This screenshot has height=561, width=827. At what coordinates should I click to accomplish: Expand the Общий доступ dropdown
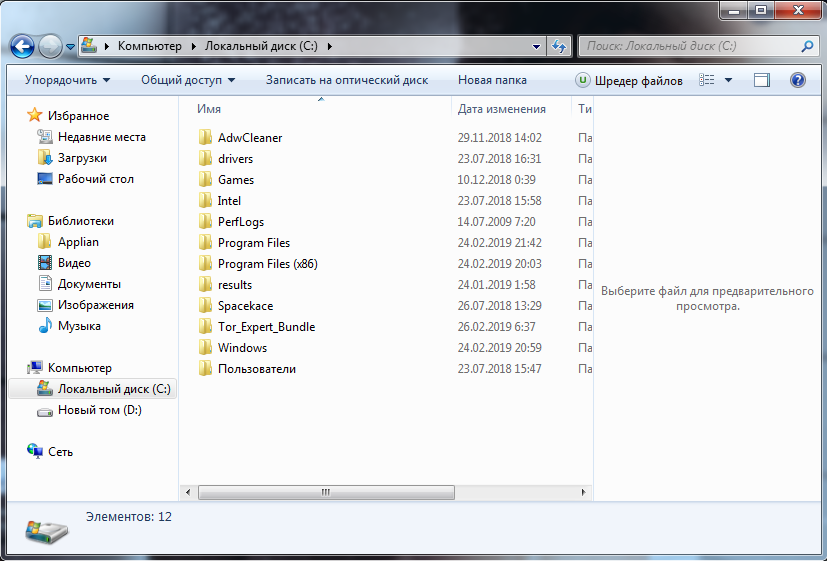(x=188, y=80)
